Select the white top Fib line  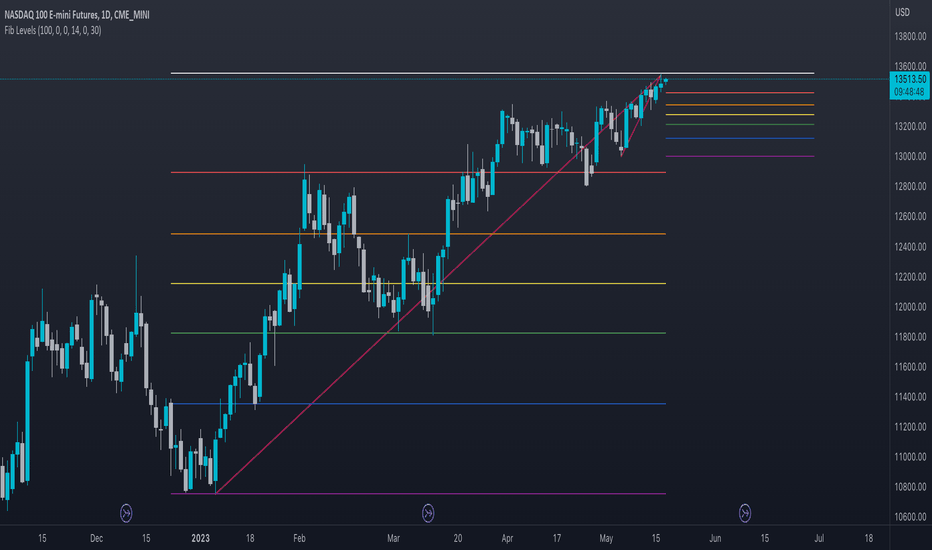492,73
